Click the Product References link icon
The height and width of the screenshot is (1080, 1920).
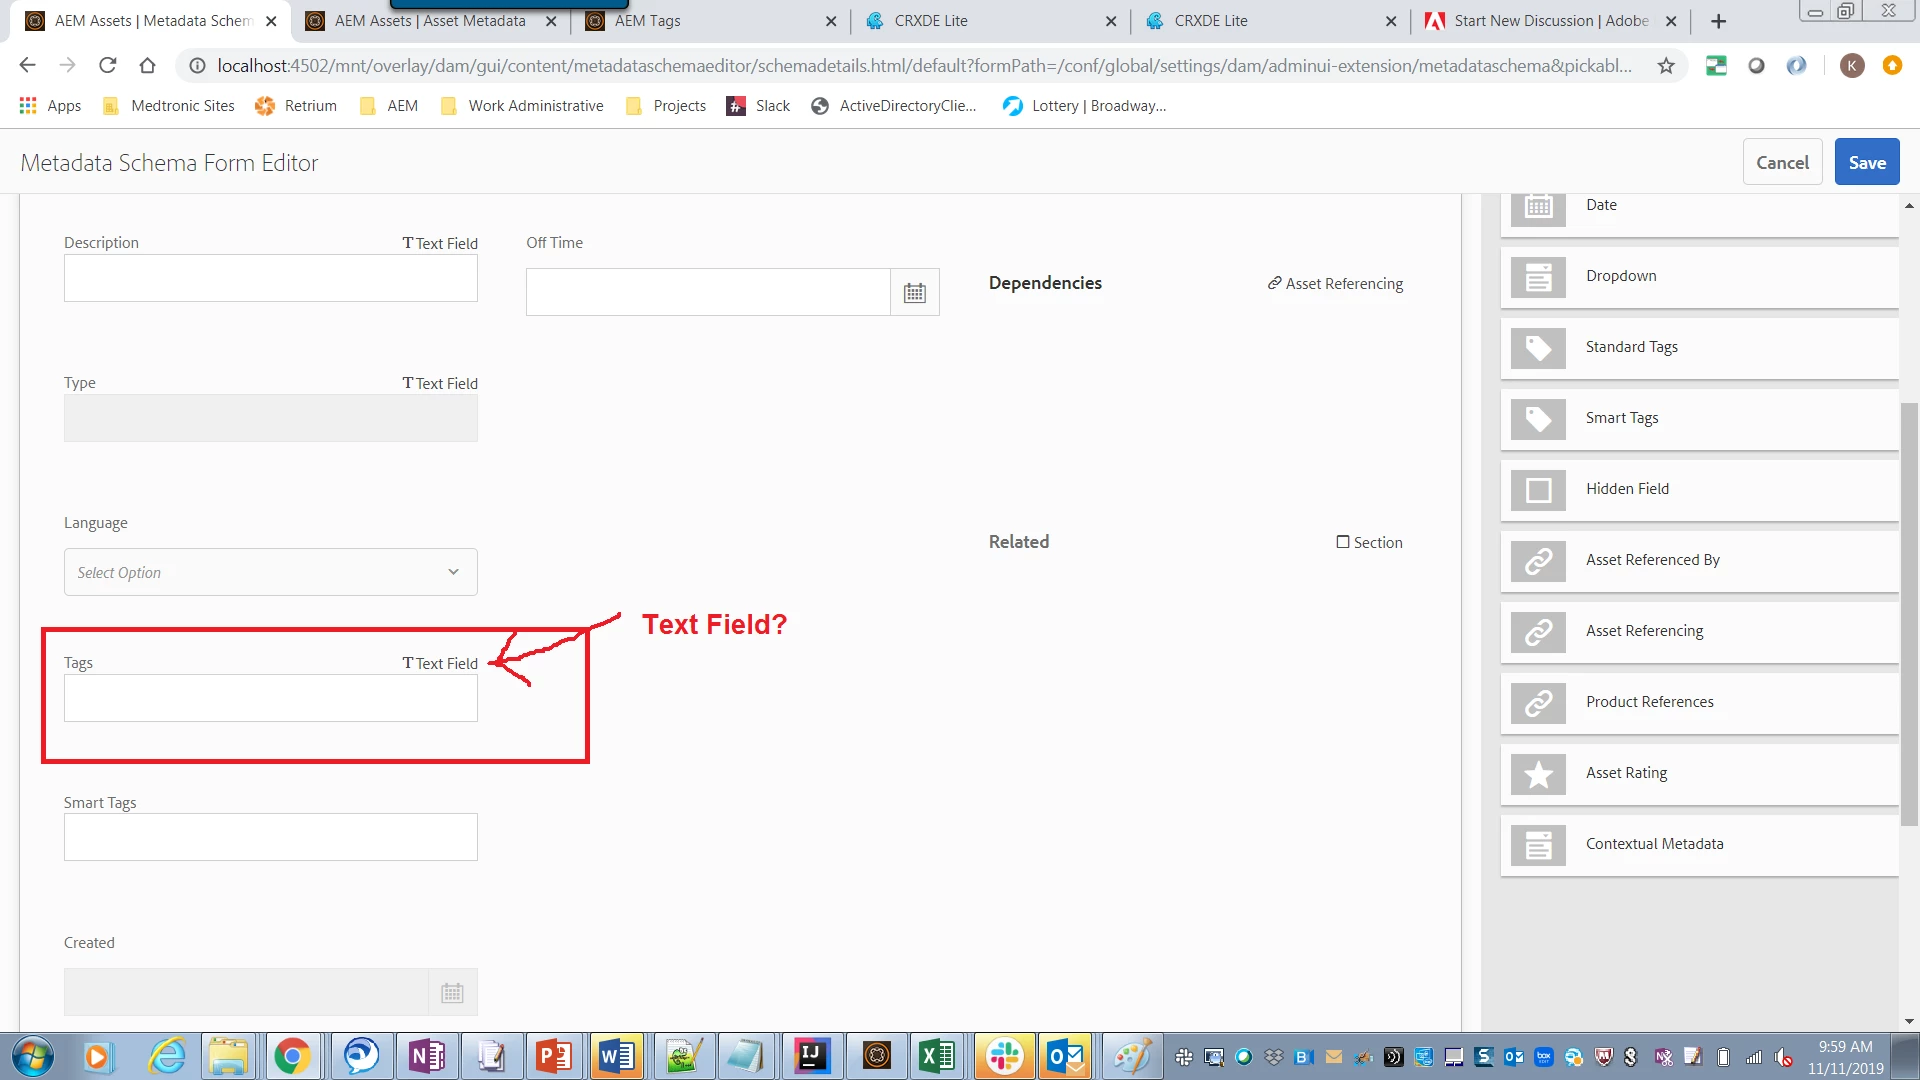pyautogui.click(x=1538, y=703)
